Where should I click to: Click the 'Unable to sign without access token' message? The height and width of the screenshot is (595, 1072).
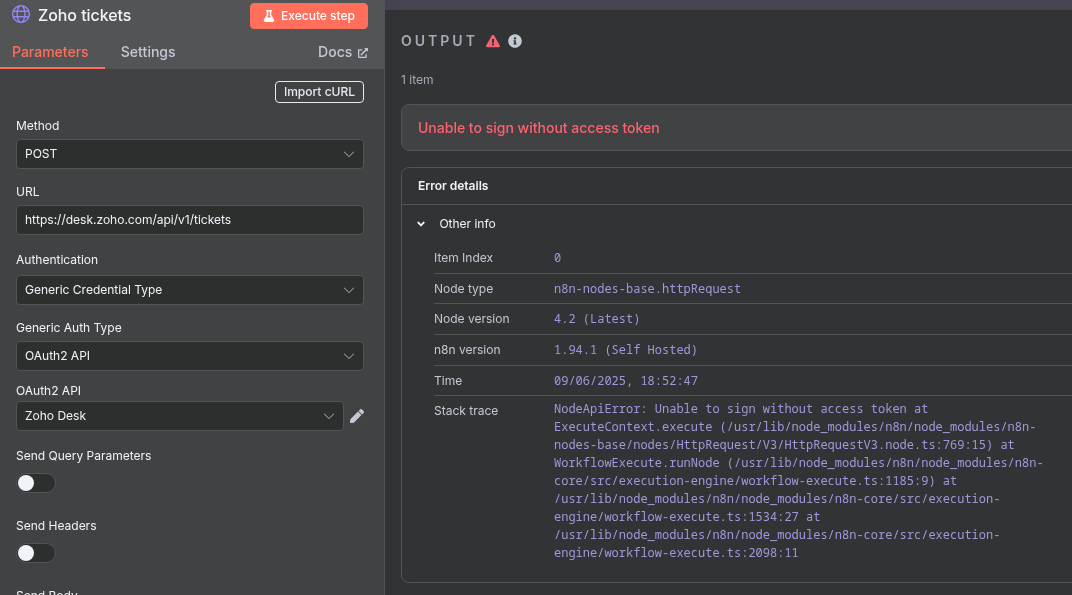(538, 128)
